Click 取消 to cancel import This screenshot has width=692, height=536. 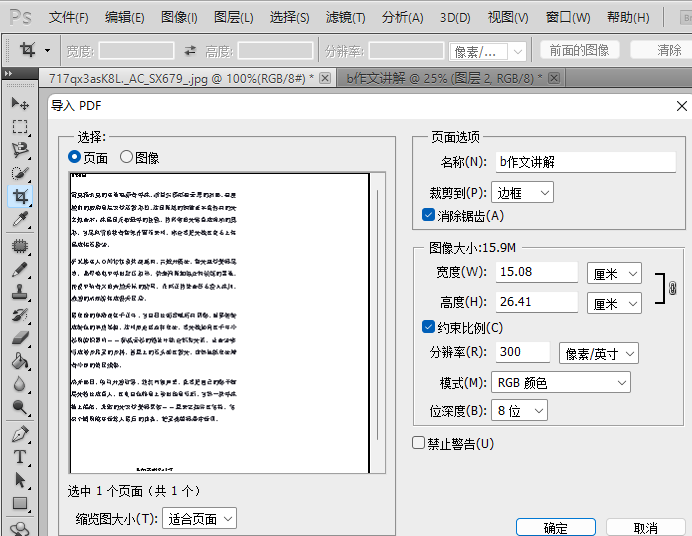tap(645, 527)
